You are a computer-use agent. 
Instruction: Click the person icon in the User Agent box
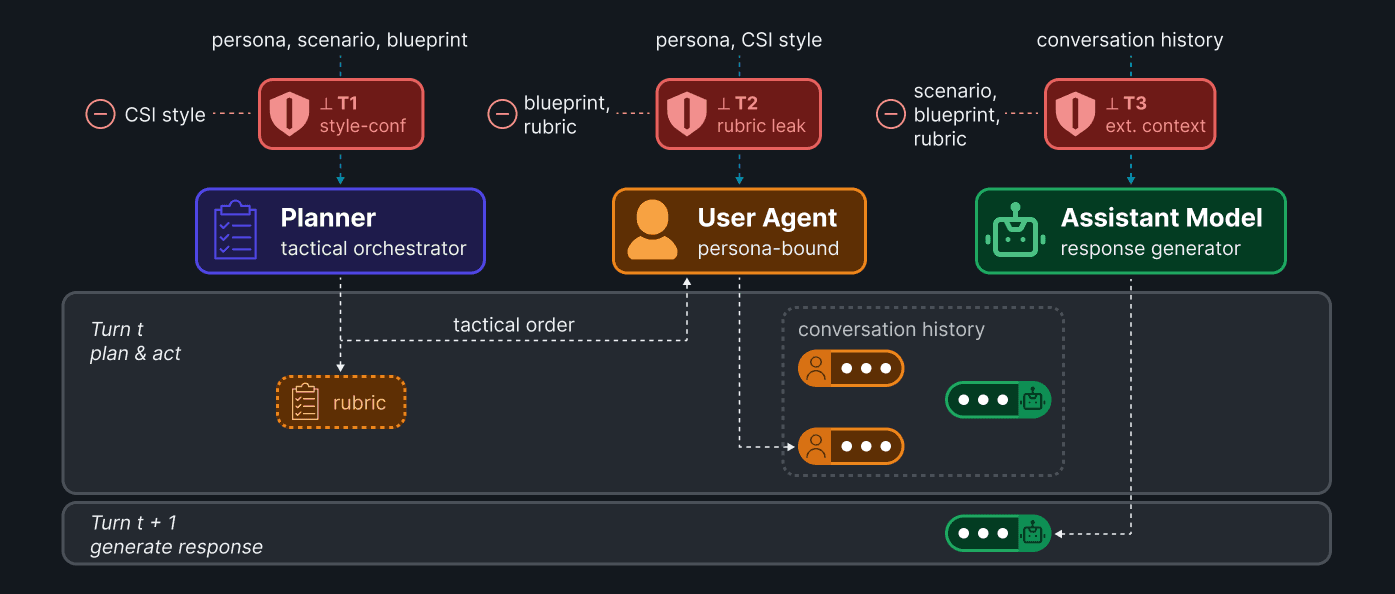[x=652, y=230]
